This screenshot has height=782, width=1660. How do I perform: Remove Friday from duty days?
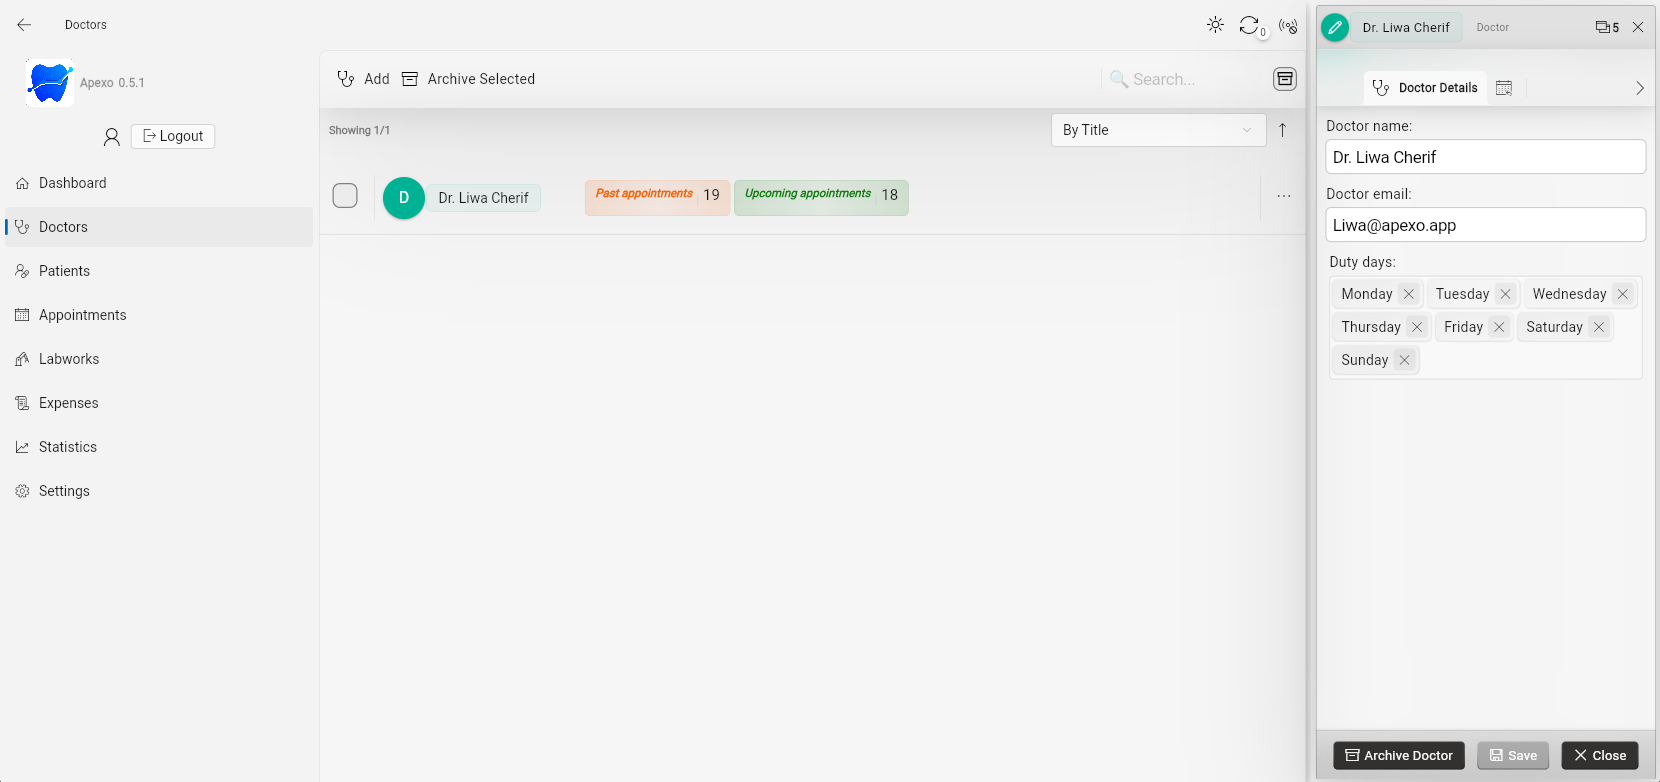[x=1499, y=327]
